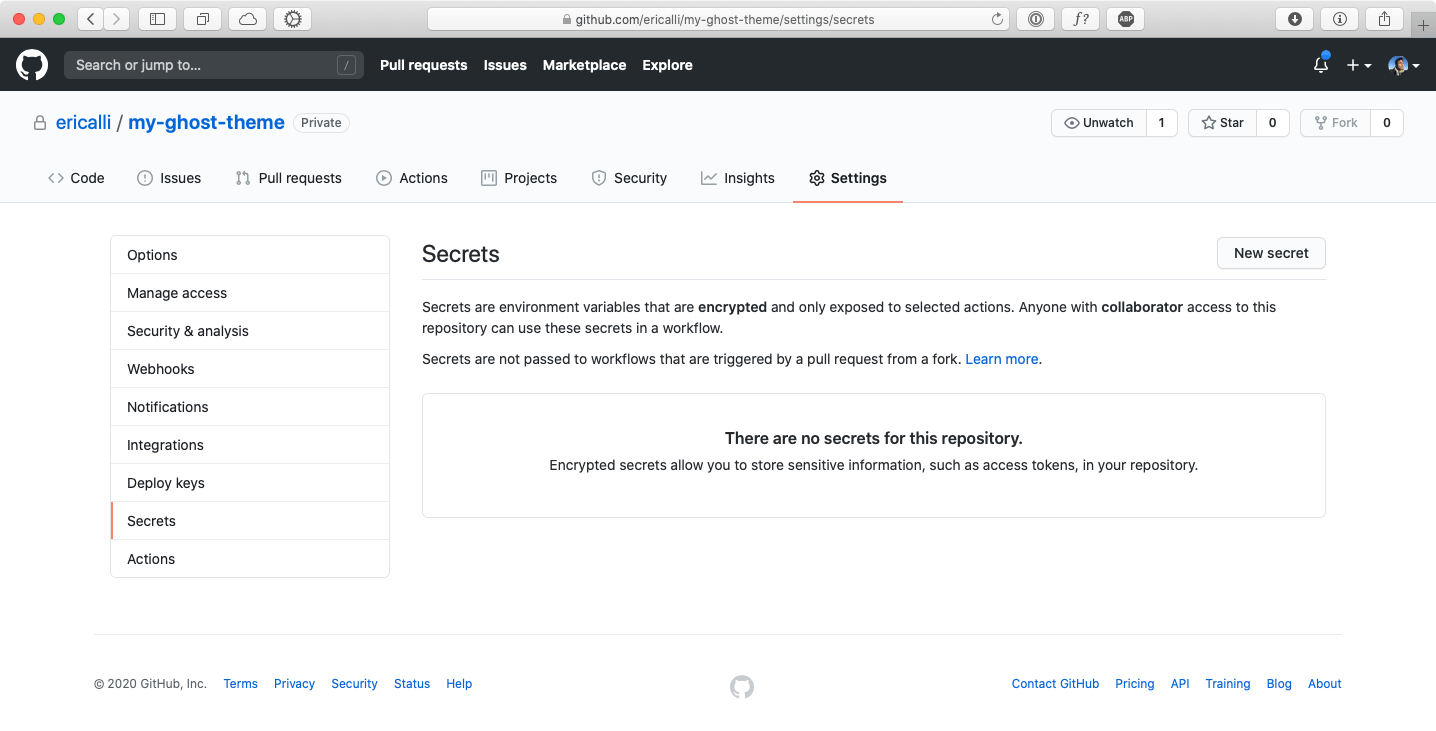
Task: Select Secrets in settings sidebar
Action: (250, 521)
